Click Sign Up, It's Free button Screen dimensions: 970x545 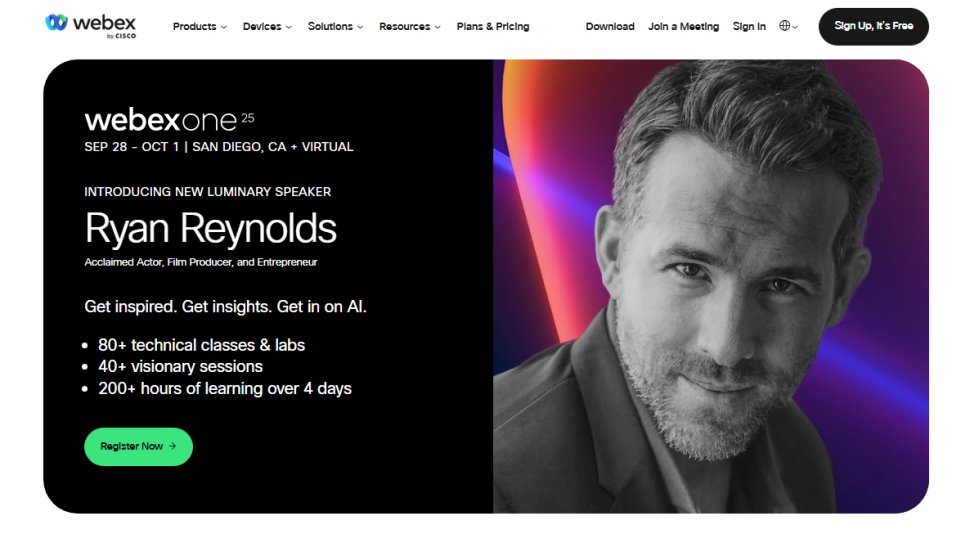(873, 27)
